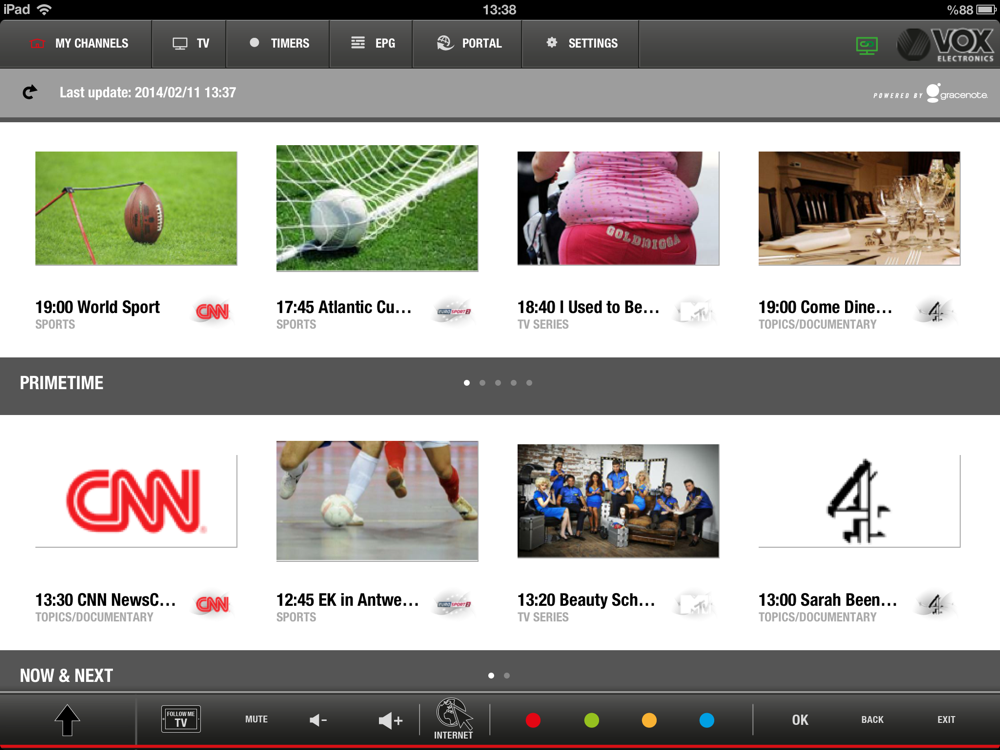Tap the yellow remote color button
Screen dimensions: 1000x750
(x=649, y=720)
